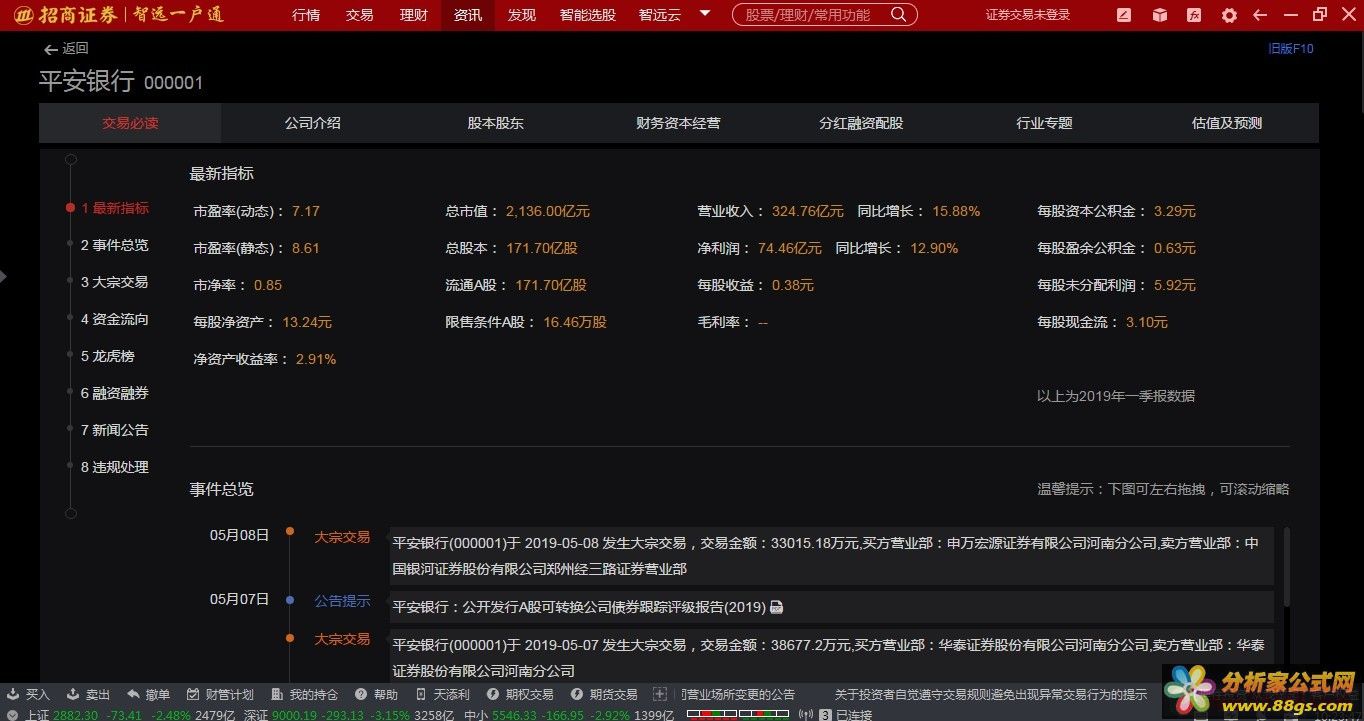The image size is (1364, 721).
Task: Open 帮助 help in bottom toolbar
Action: pyautogui.click(x=376, y=694)
